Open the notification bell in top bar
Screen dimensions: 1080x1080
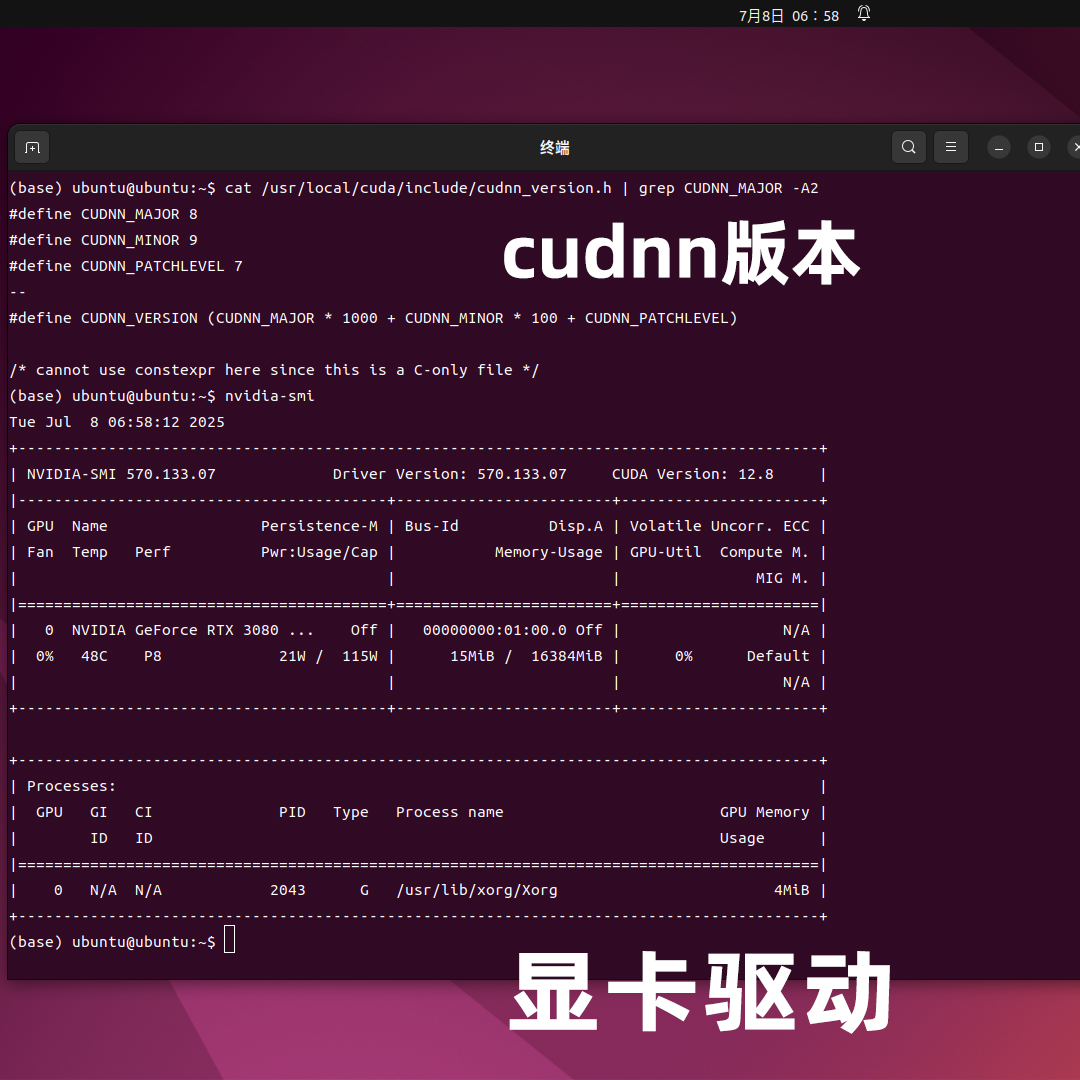pyautogui.click(x=864, y=14)
